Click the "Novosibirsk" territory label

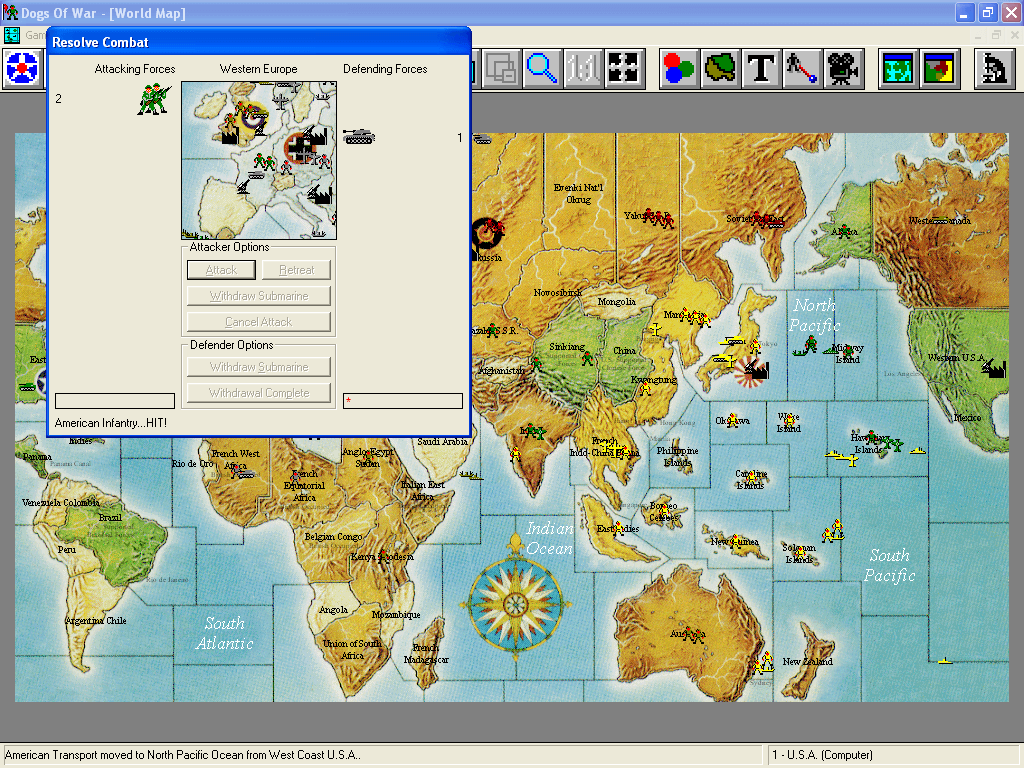[x=558, y=293]
